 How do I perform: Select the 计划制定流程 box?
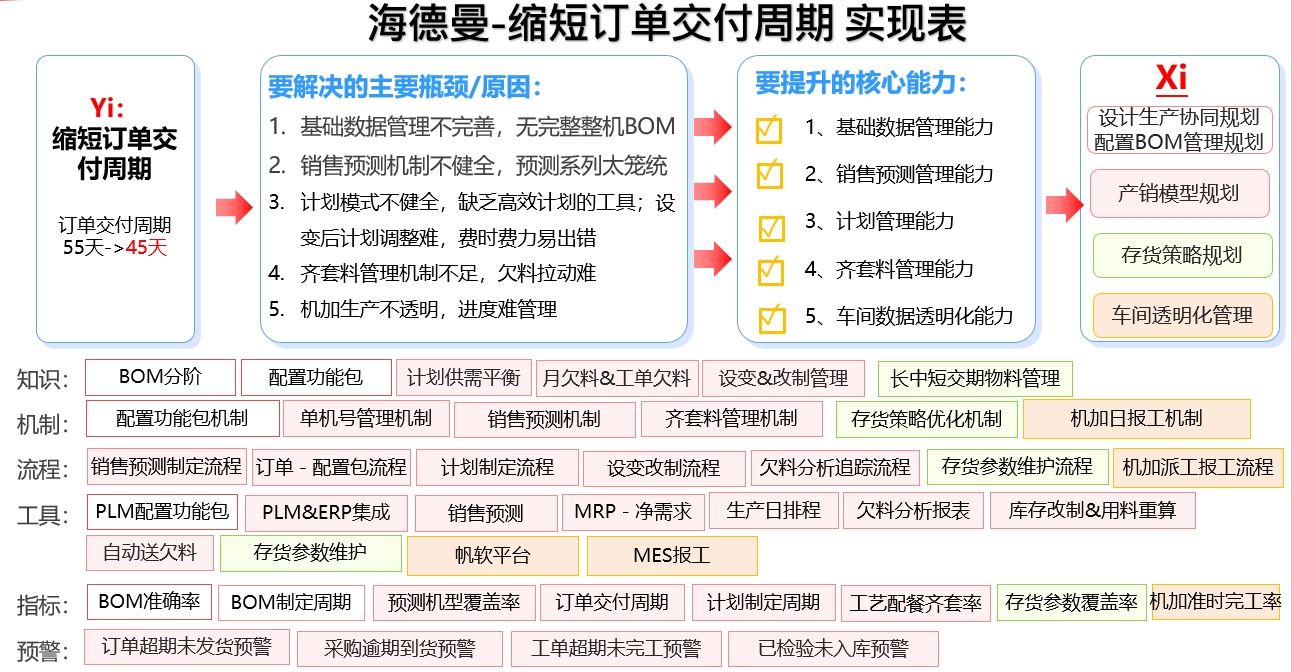(x=497, y=468)
